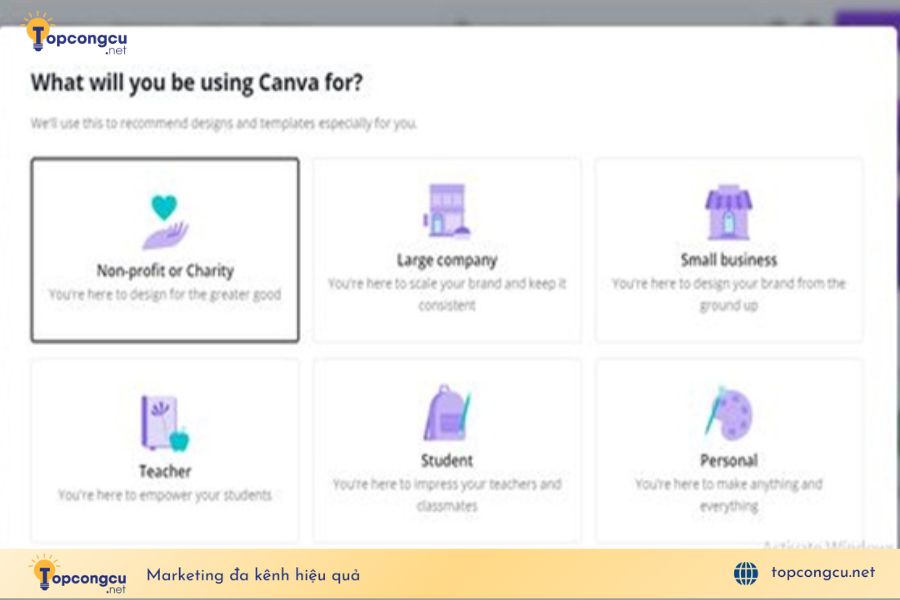Click the globe icon beside topcongcu.net
The height and width of the screenshot is (600, 900).
point(746,573)
